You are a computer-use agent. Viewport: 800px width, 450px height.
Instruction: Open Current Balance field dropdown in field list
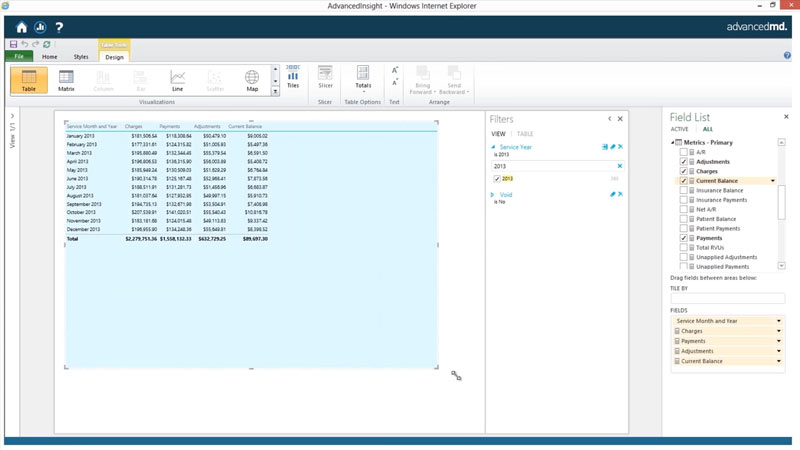(x=772, y=181)
